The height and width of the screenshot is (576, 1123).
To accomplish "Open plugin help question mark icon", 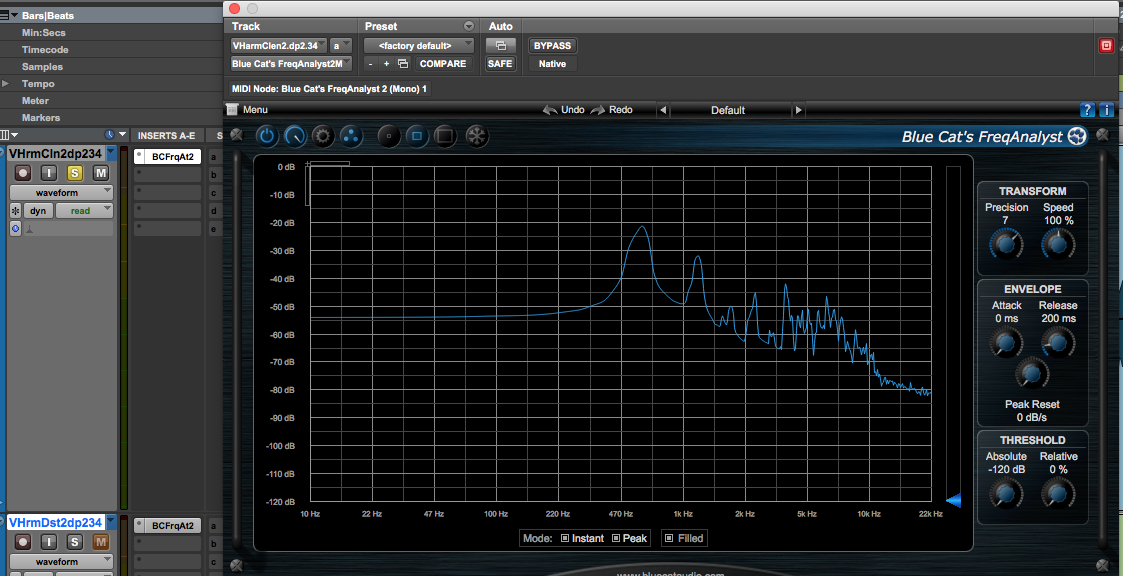I will [1087, 110].
